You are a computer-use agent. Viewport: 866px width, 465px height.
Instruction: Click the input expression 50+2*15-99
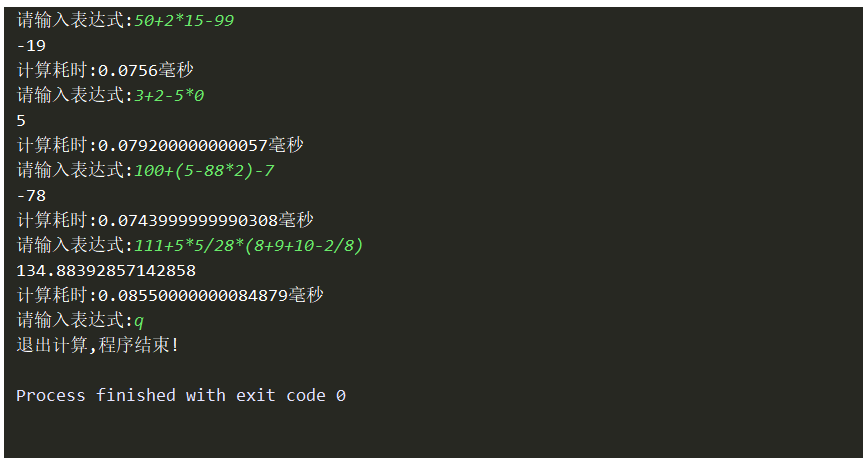click(x=184, y=20)
